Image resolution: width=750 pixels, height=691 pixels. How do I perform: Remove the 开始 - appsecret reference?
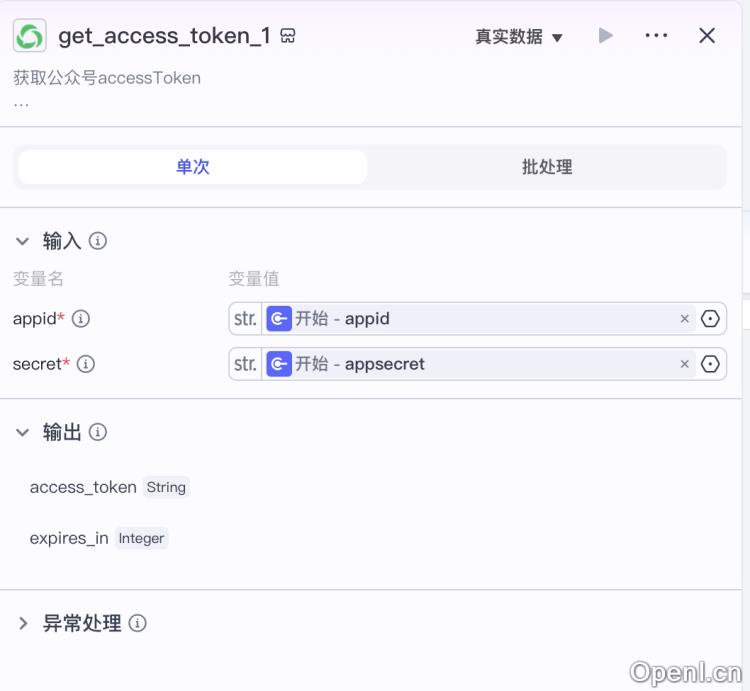point(684,364)
